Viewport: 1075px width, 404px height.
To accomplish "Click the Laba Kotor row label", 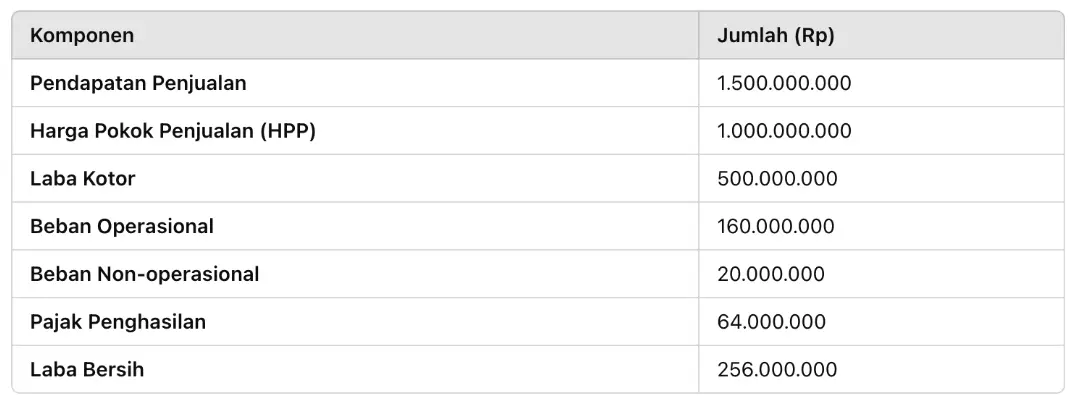I will pos(83,178).
